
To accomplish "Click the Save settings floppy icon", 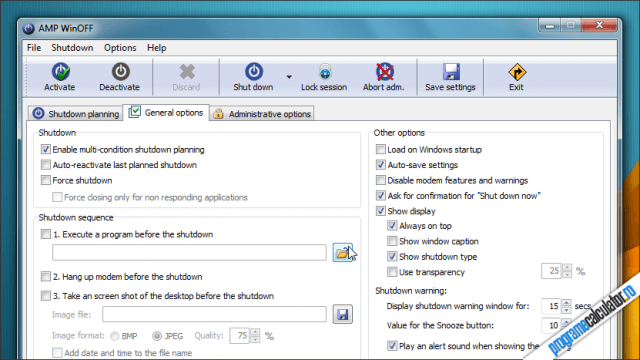I will [451, 72].
